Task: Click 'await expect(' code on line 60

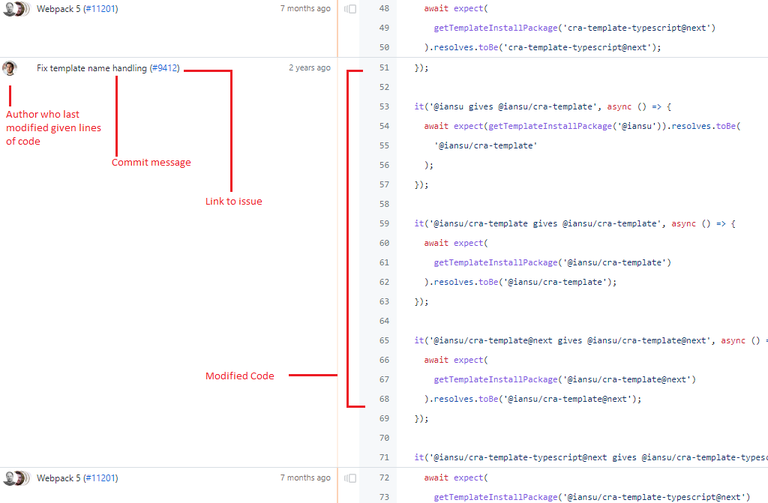Action: point(456,243)
